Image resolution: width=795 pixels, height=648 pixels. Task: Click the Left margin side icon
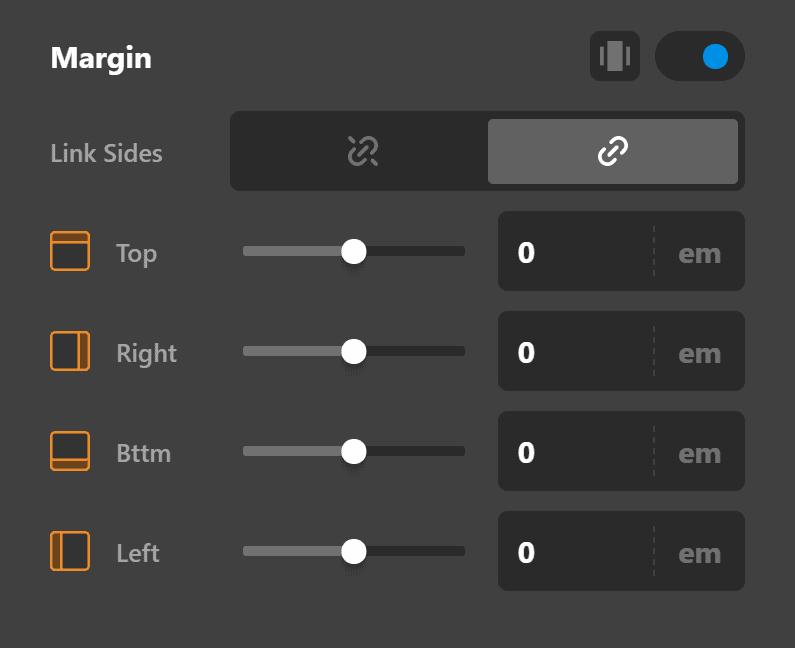click(x=70, y=551)
